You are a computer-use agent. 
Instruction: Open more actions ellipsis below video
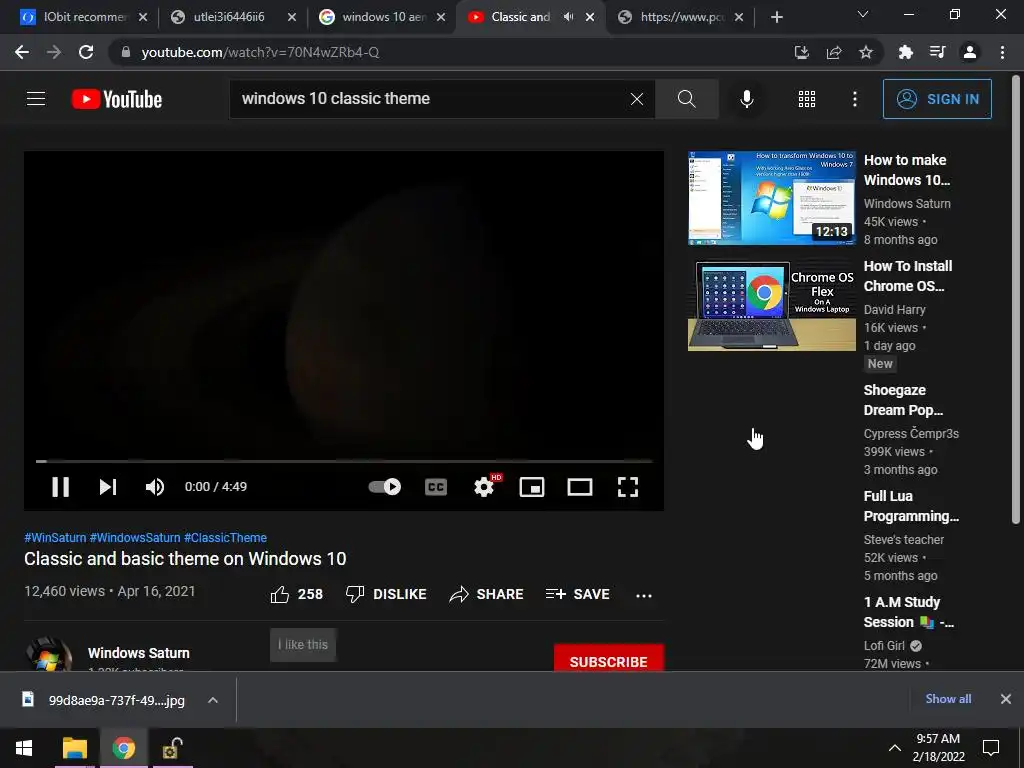644,596
